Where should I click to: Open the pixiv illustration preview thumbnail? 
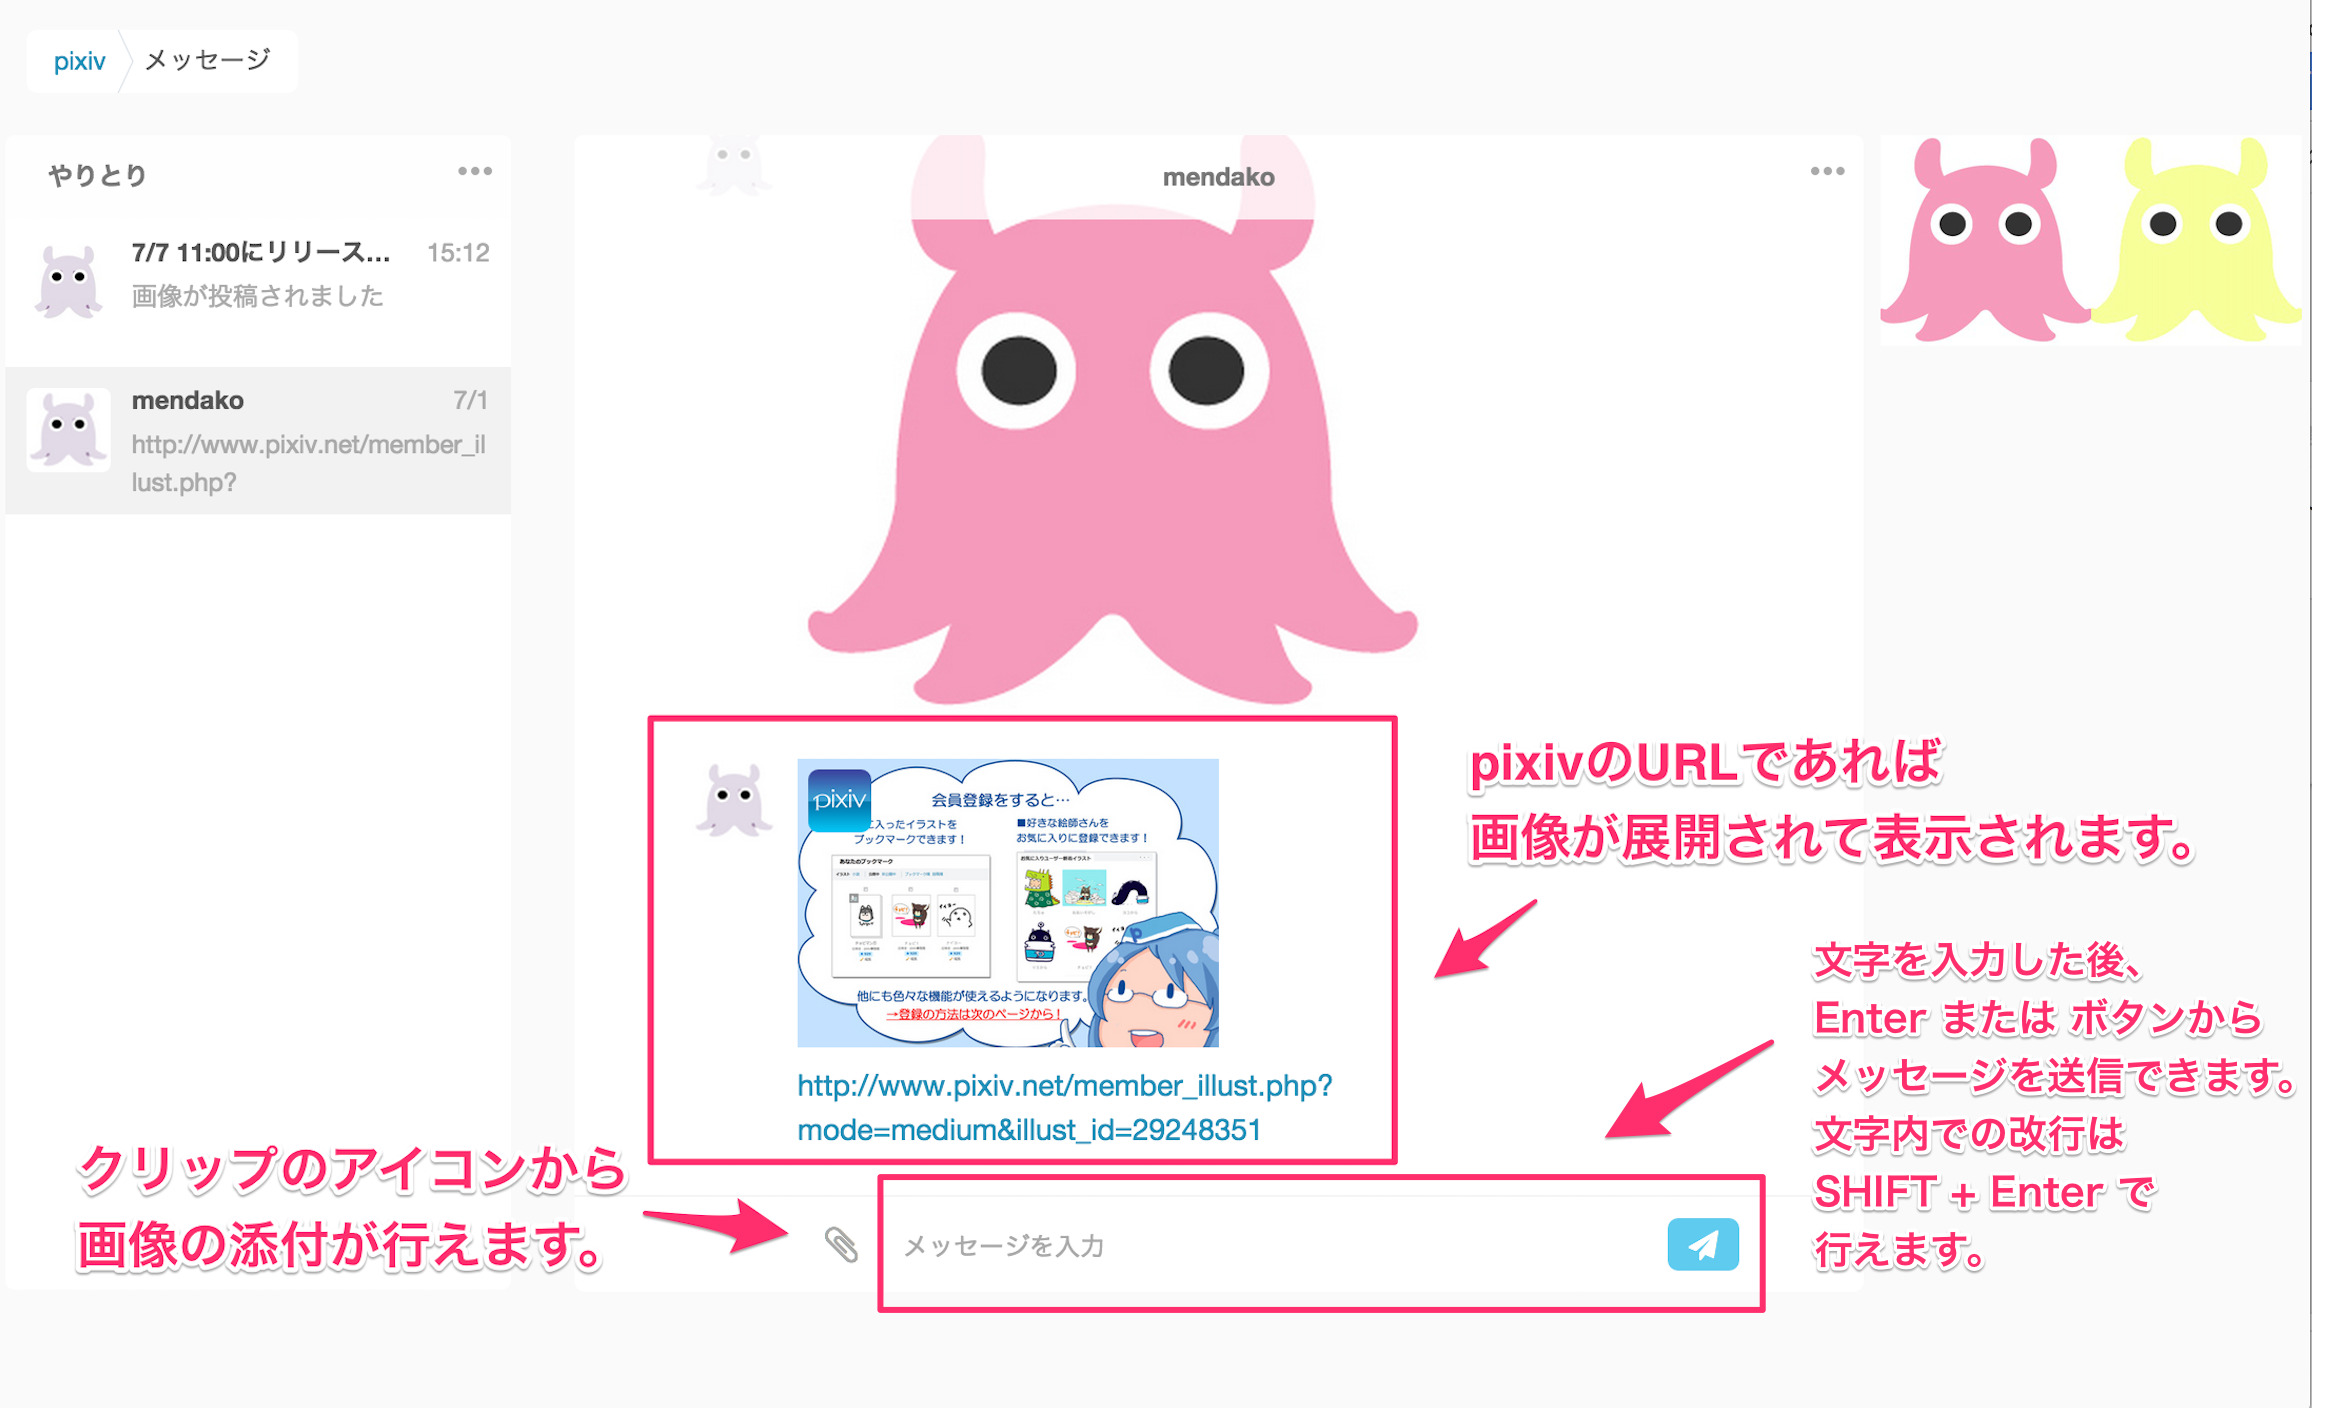point(1007,902)
